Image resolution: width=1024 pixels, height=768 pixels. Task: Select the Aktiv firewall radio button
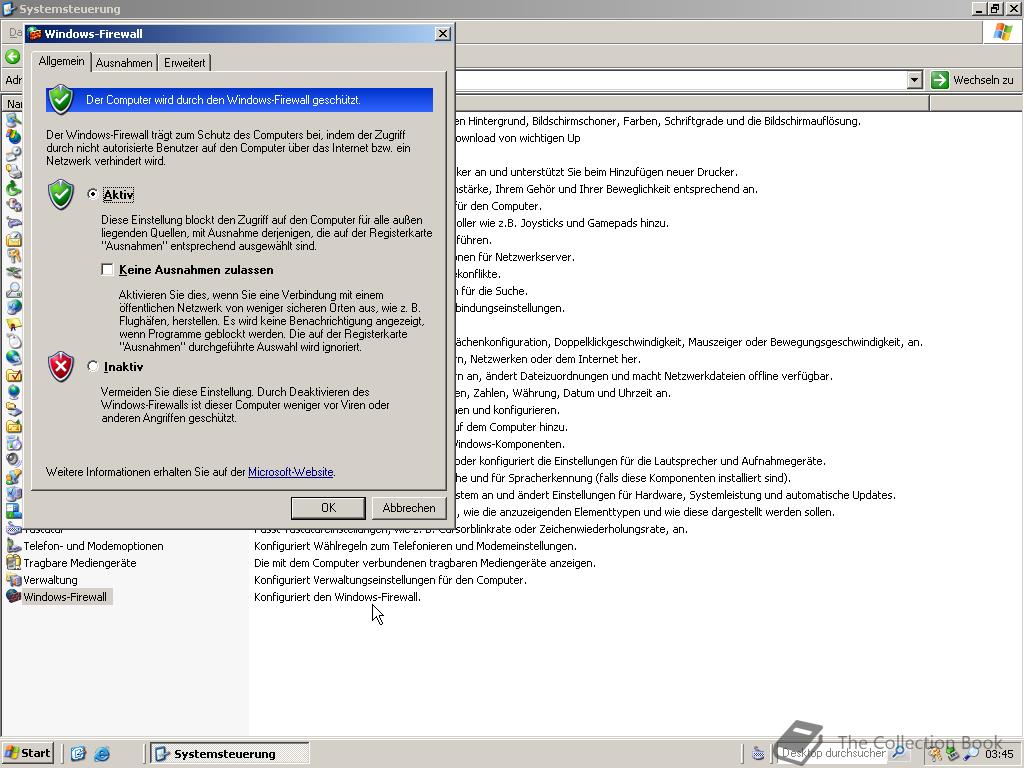[93, 194]
